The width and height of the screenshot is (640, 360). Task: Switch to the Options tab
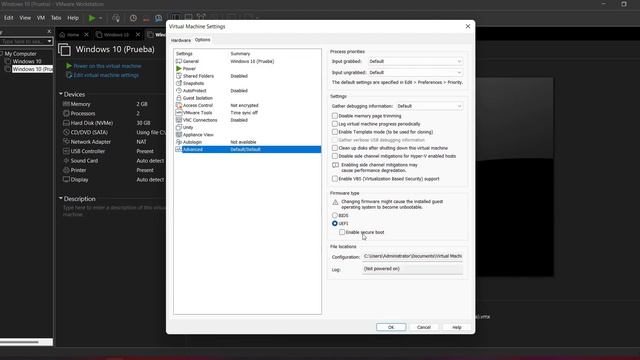(x=202, y=40)
